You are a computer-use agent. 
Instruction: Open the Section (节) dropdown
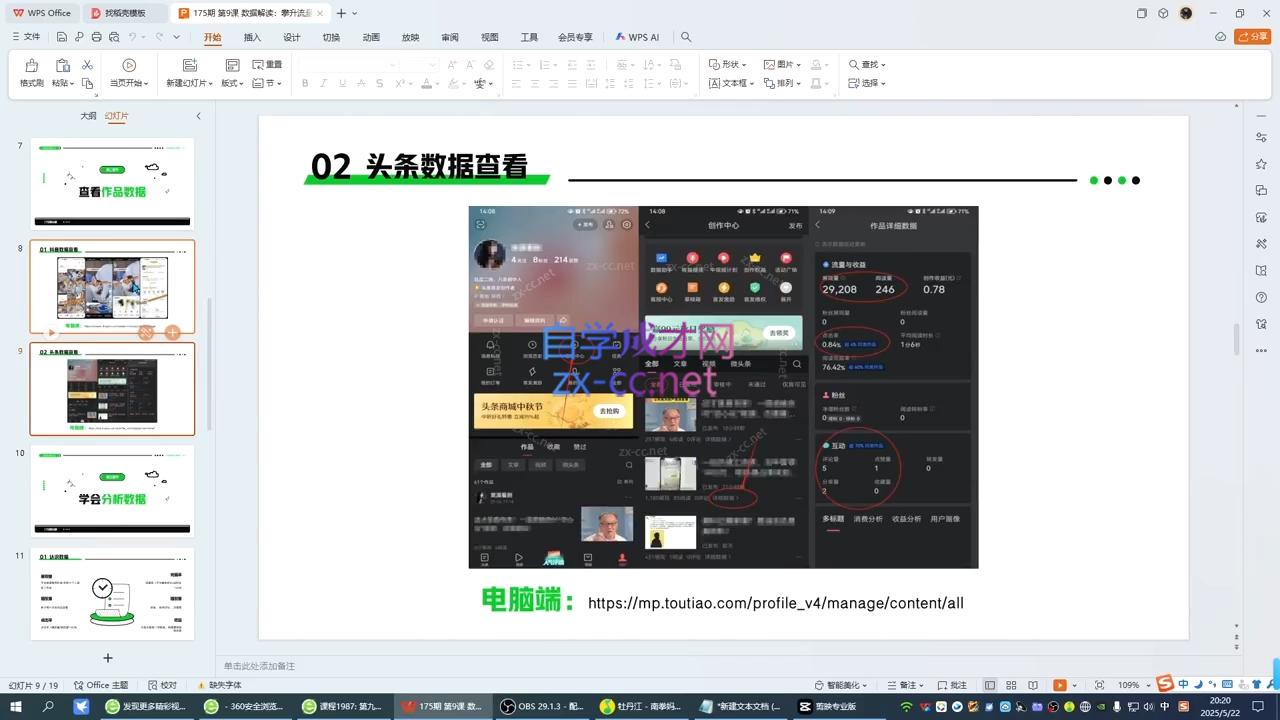(x=267, y=83)
